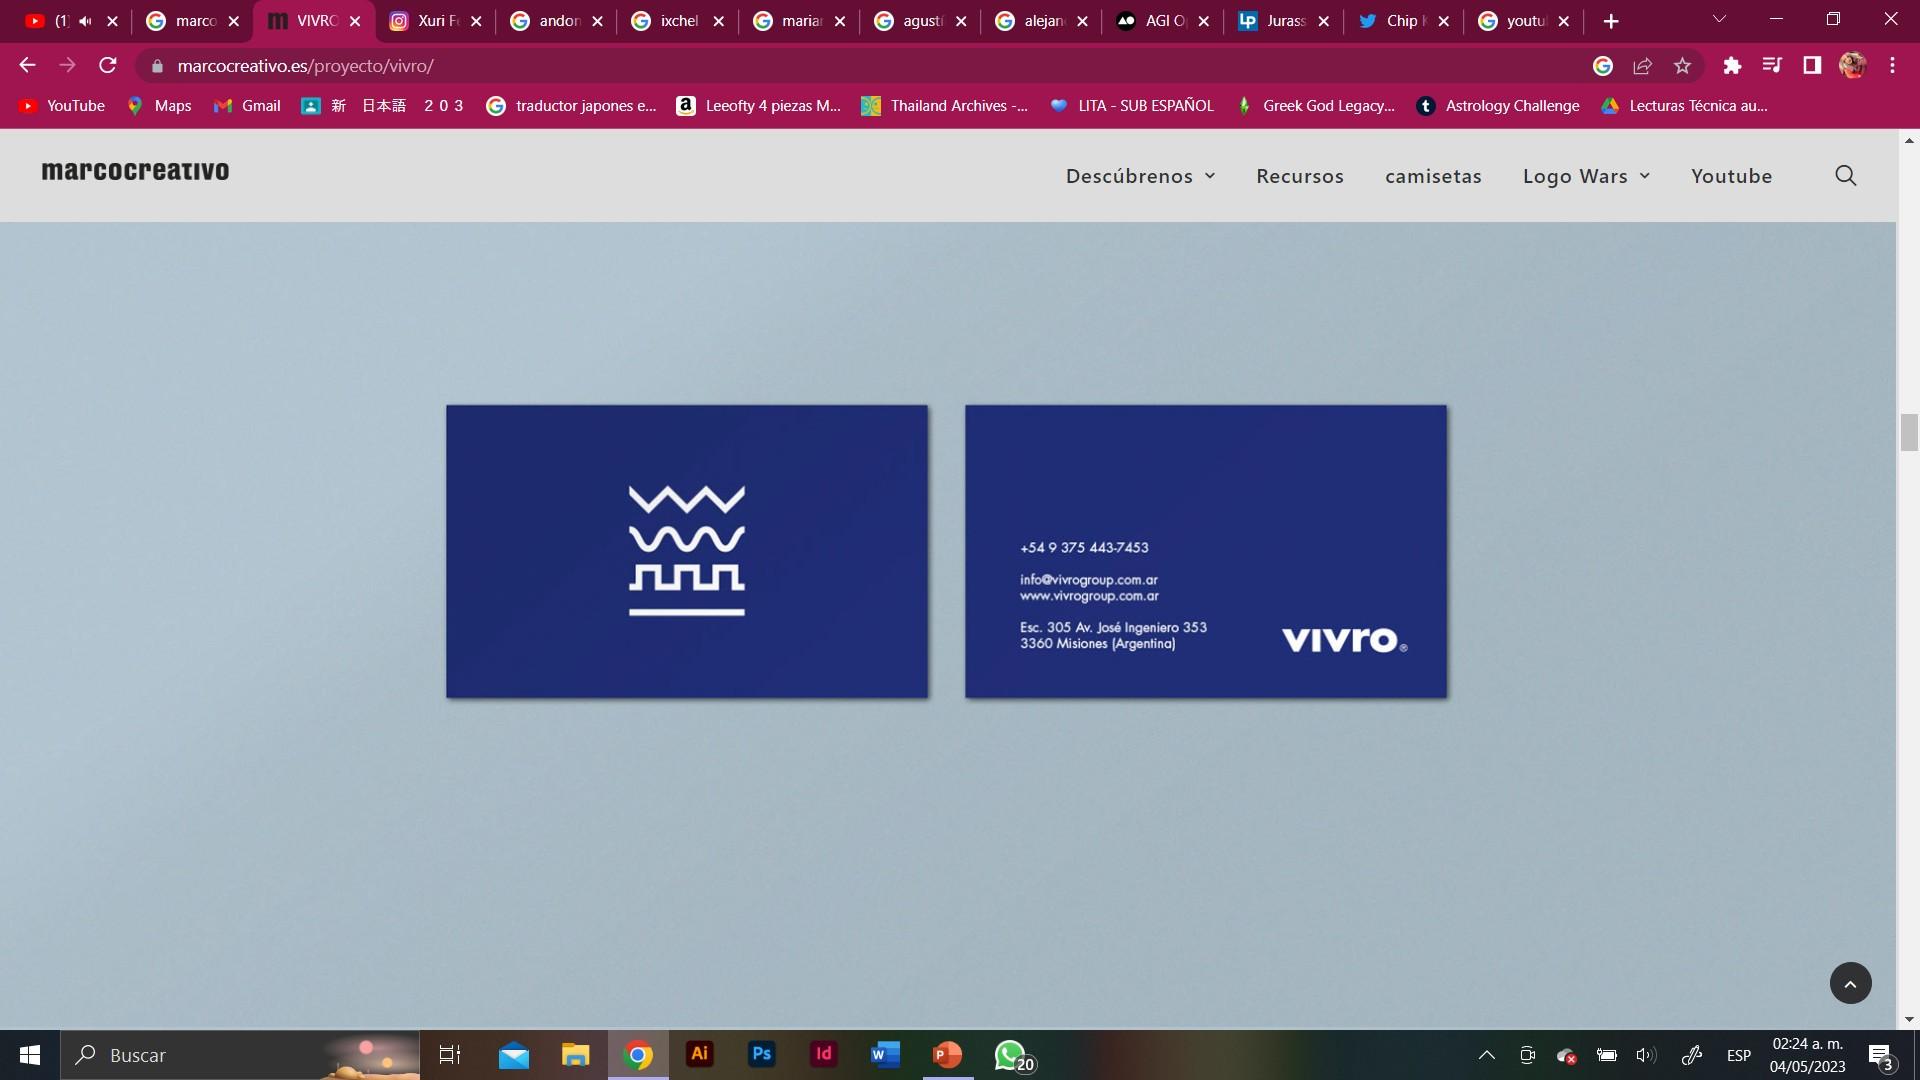Screen dimensions: 1920x1080
Task: Switch to the Xuri Instagram tab
Action: coord(430,21)
